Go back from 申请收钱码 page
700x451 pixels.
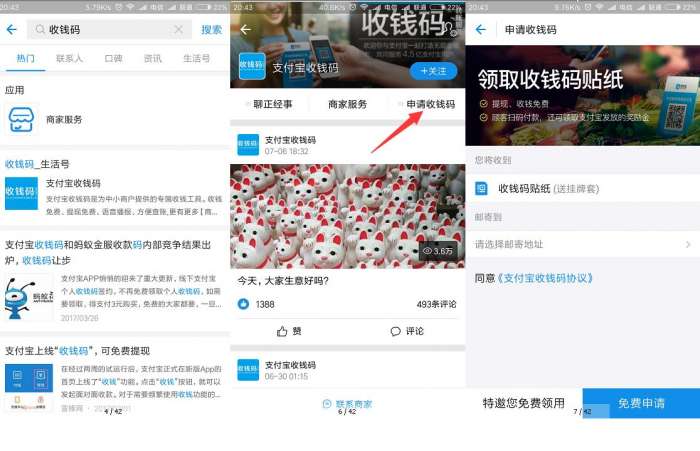click(x=481, y=29)
